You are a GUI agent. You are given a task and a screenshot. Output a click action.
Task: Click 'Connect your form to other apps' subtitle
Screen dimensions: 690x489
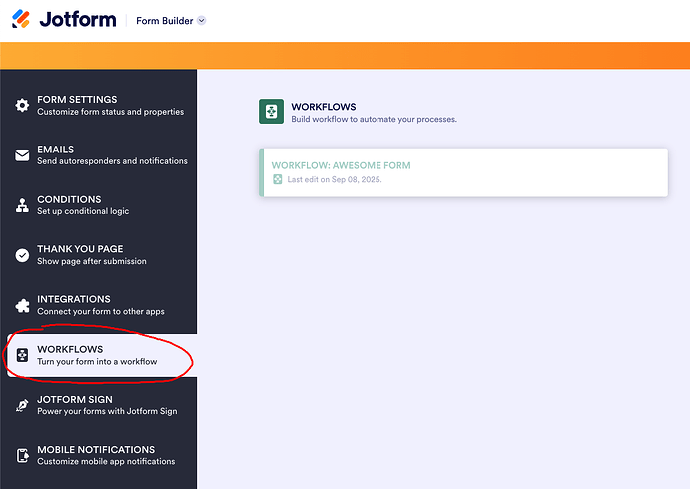(101, 312)
